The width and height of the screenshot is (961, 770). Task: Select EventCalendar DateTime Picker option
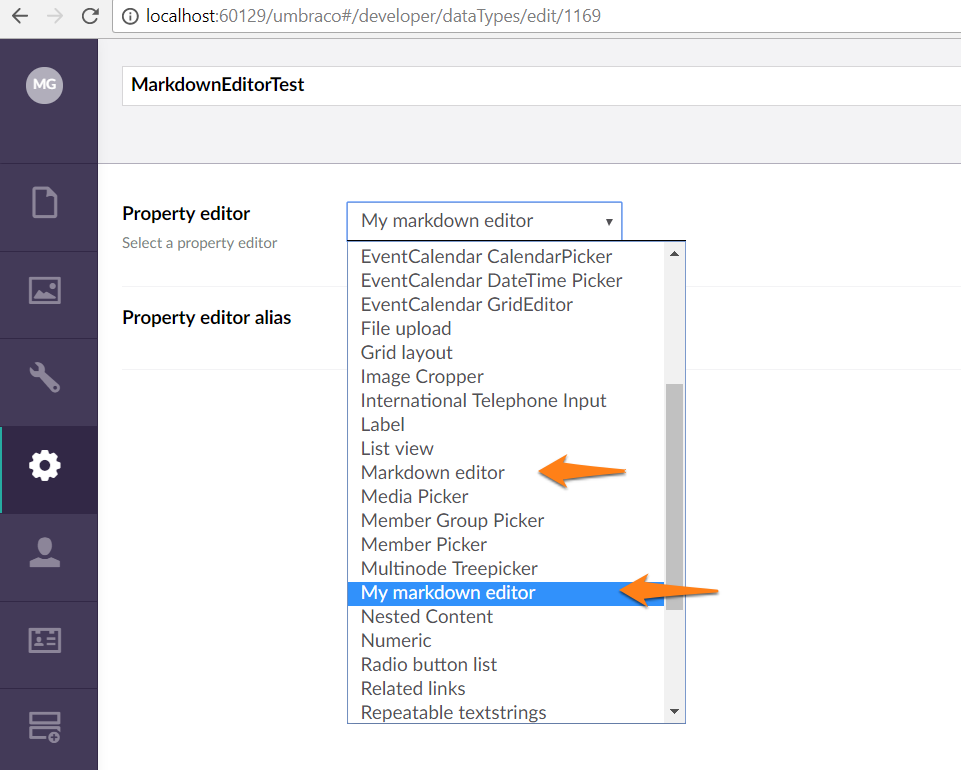click(x=506, y=280)
